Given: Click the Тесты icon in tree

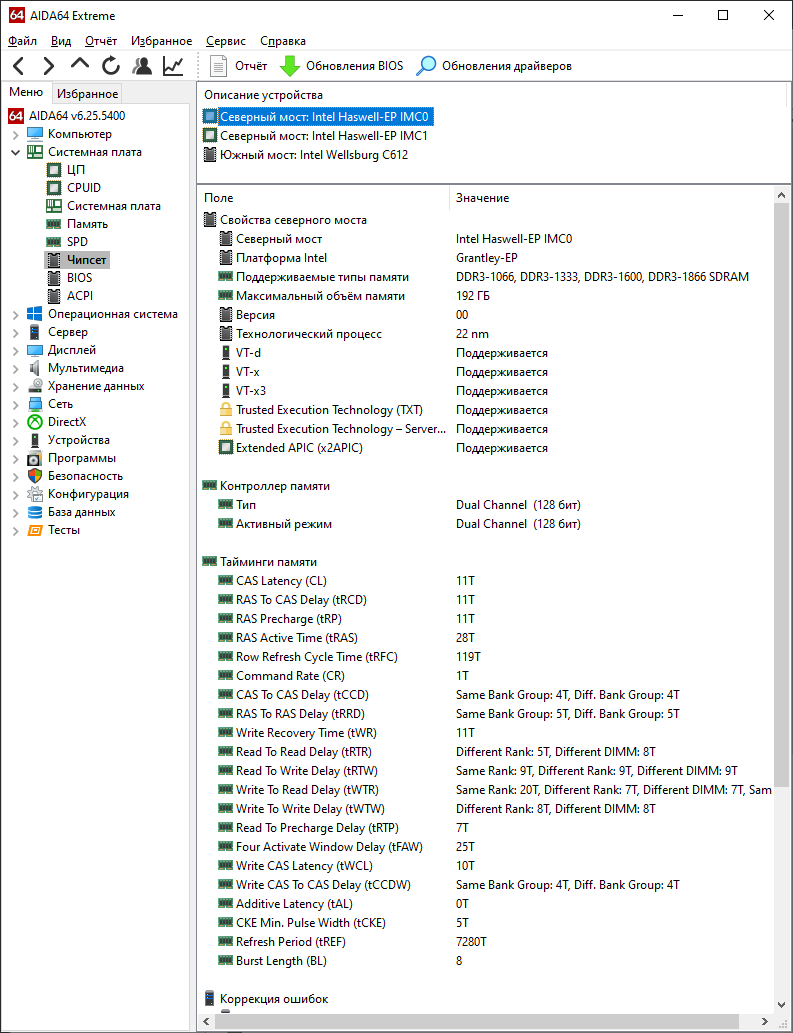Looking at the screenshot, I should (x=35, y=530).
